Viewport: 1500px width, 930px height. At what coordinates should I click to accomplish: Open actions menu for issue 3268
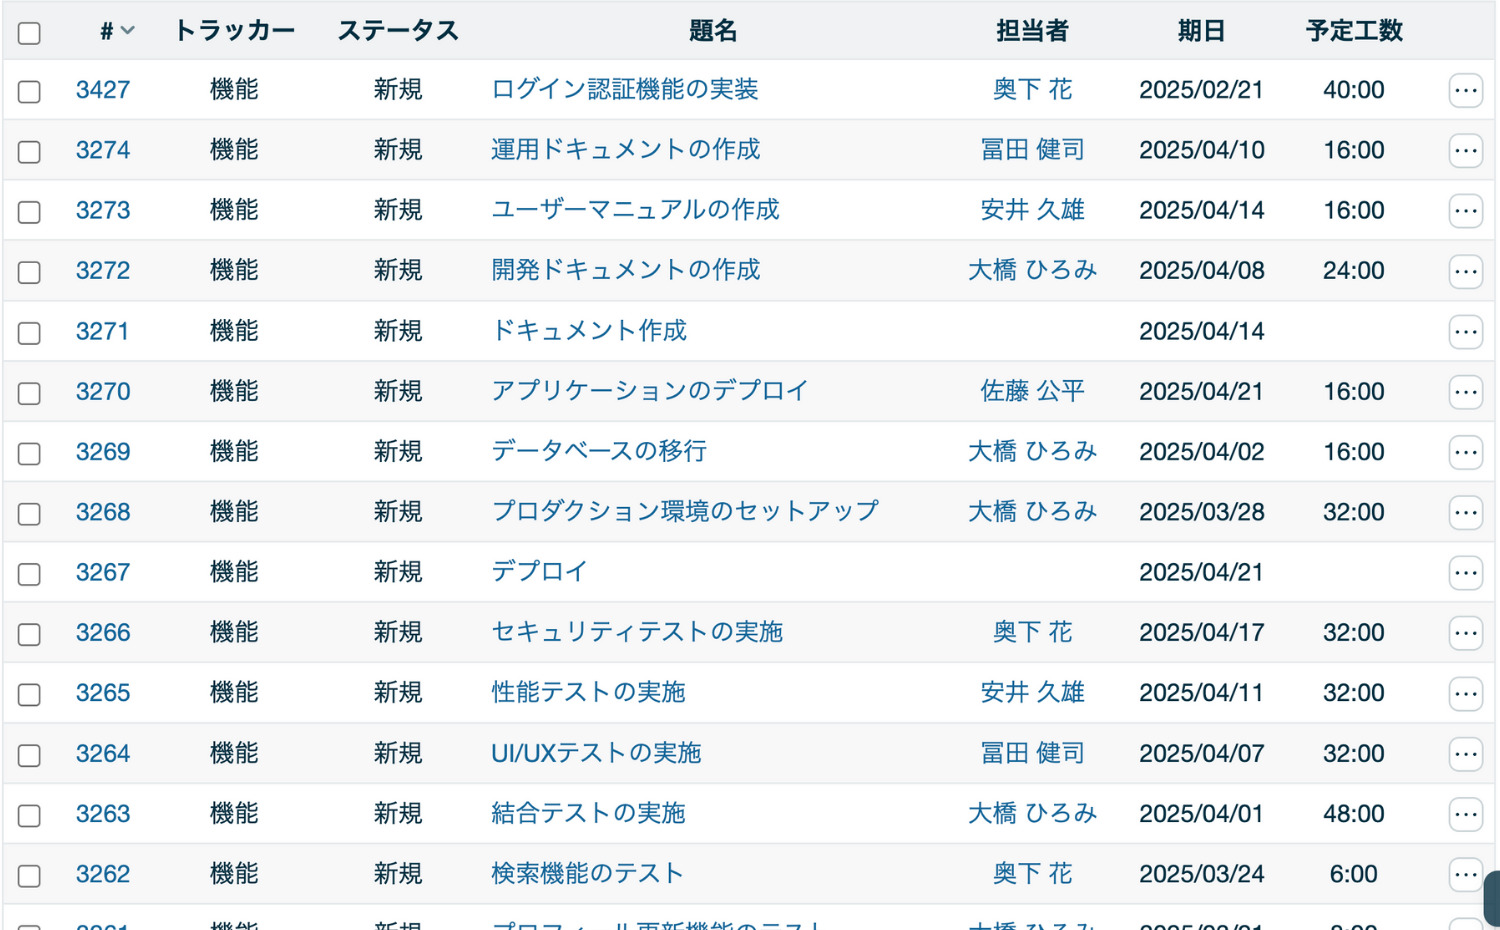click(1465, 513)
